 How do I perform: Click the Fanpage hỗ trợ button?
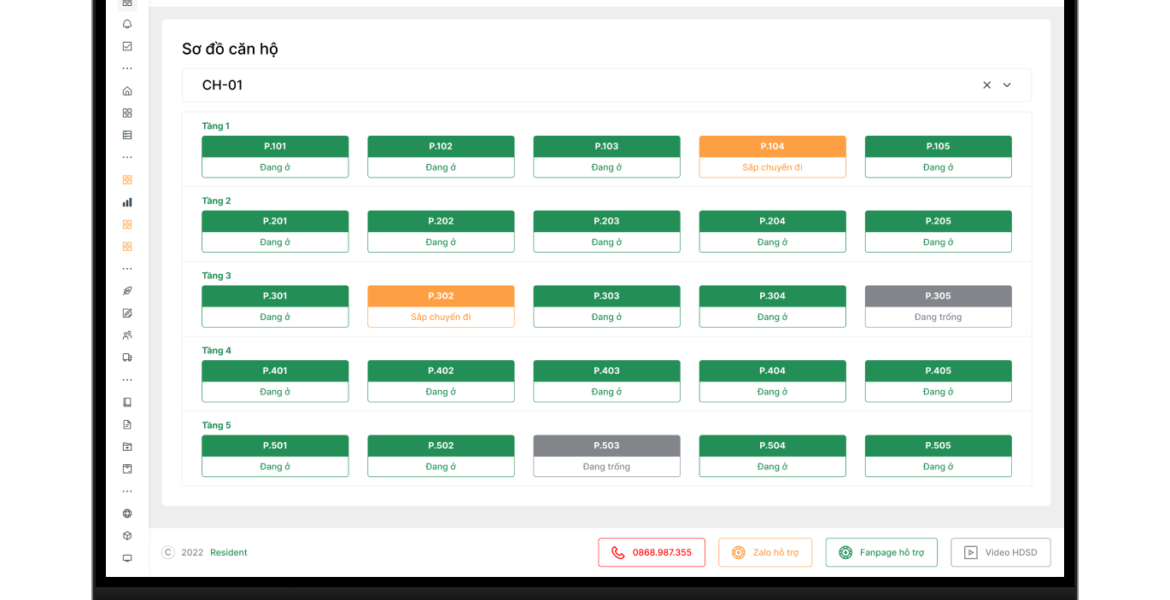881,552
